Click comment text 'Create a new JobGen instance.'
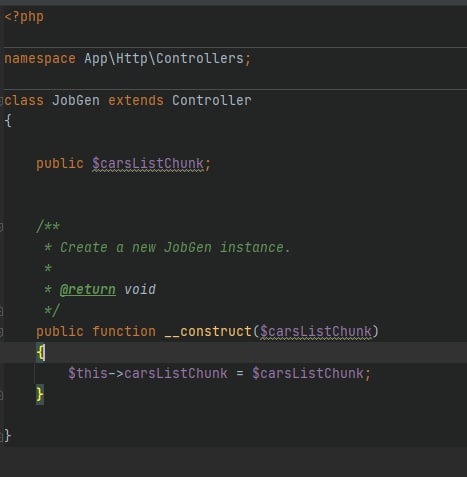The image size is (467, 477). click(x=175, y=248)
